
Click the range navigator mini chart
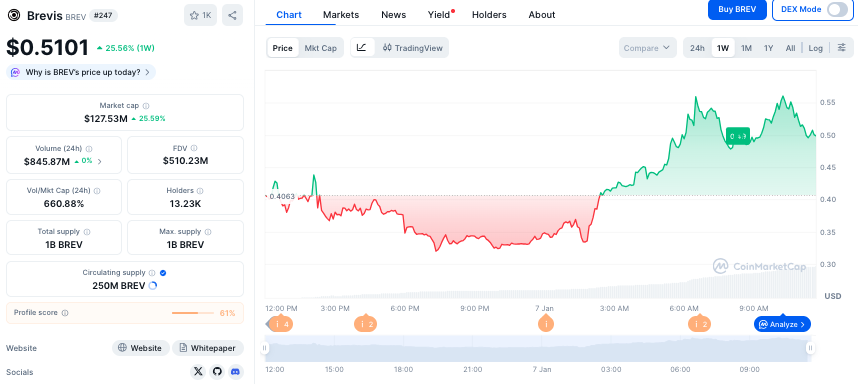[537, 348]
